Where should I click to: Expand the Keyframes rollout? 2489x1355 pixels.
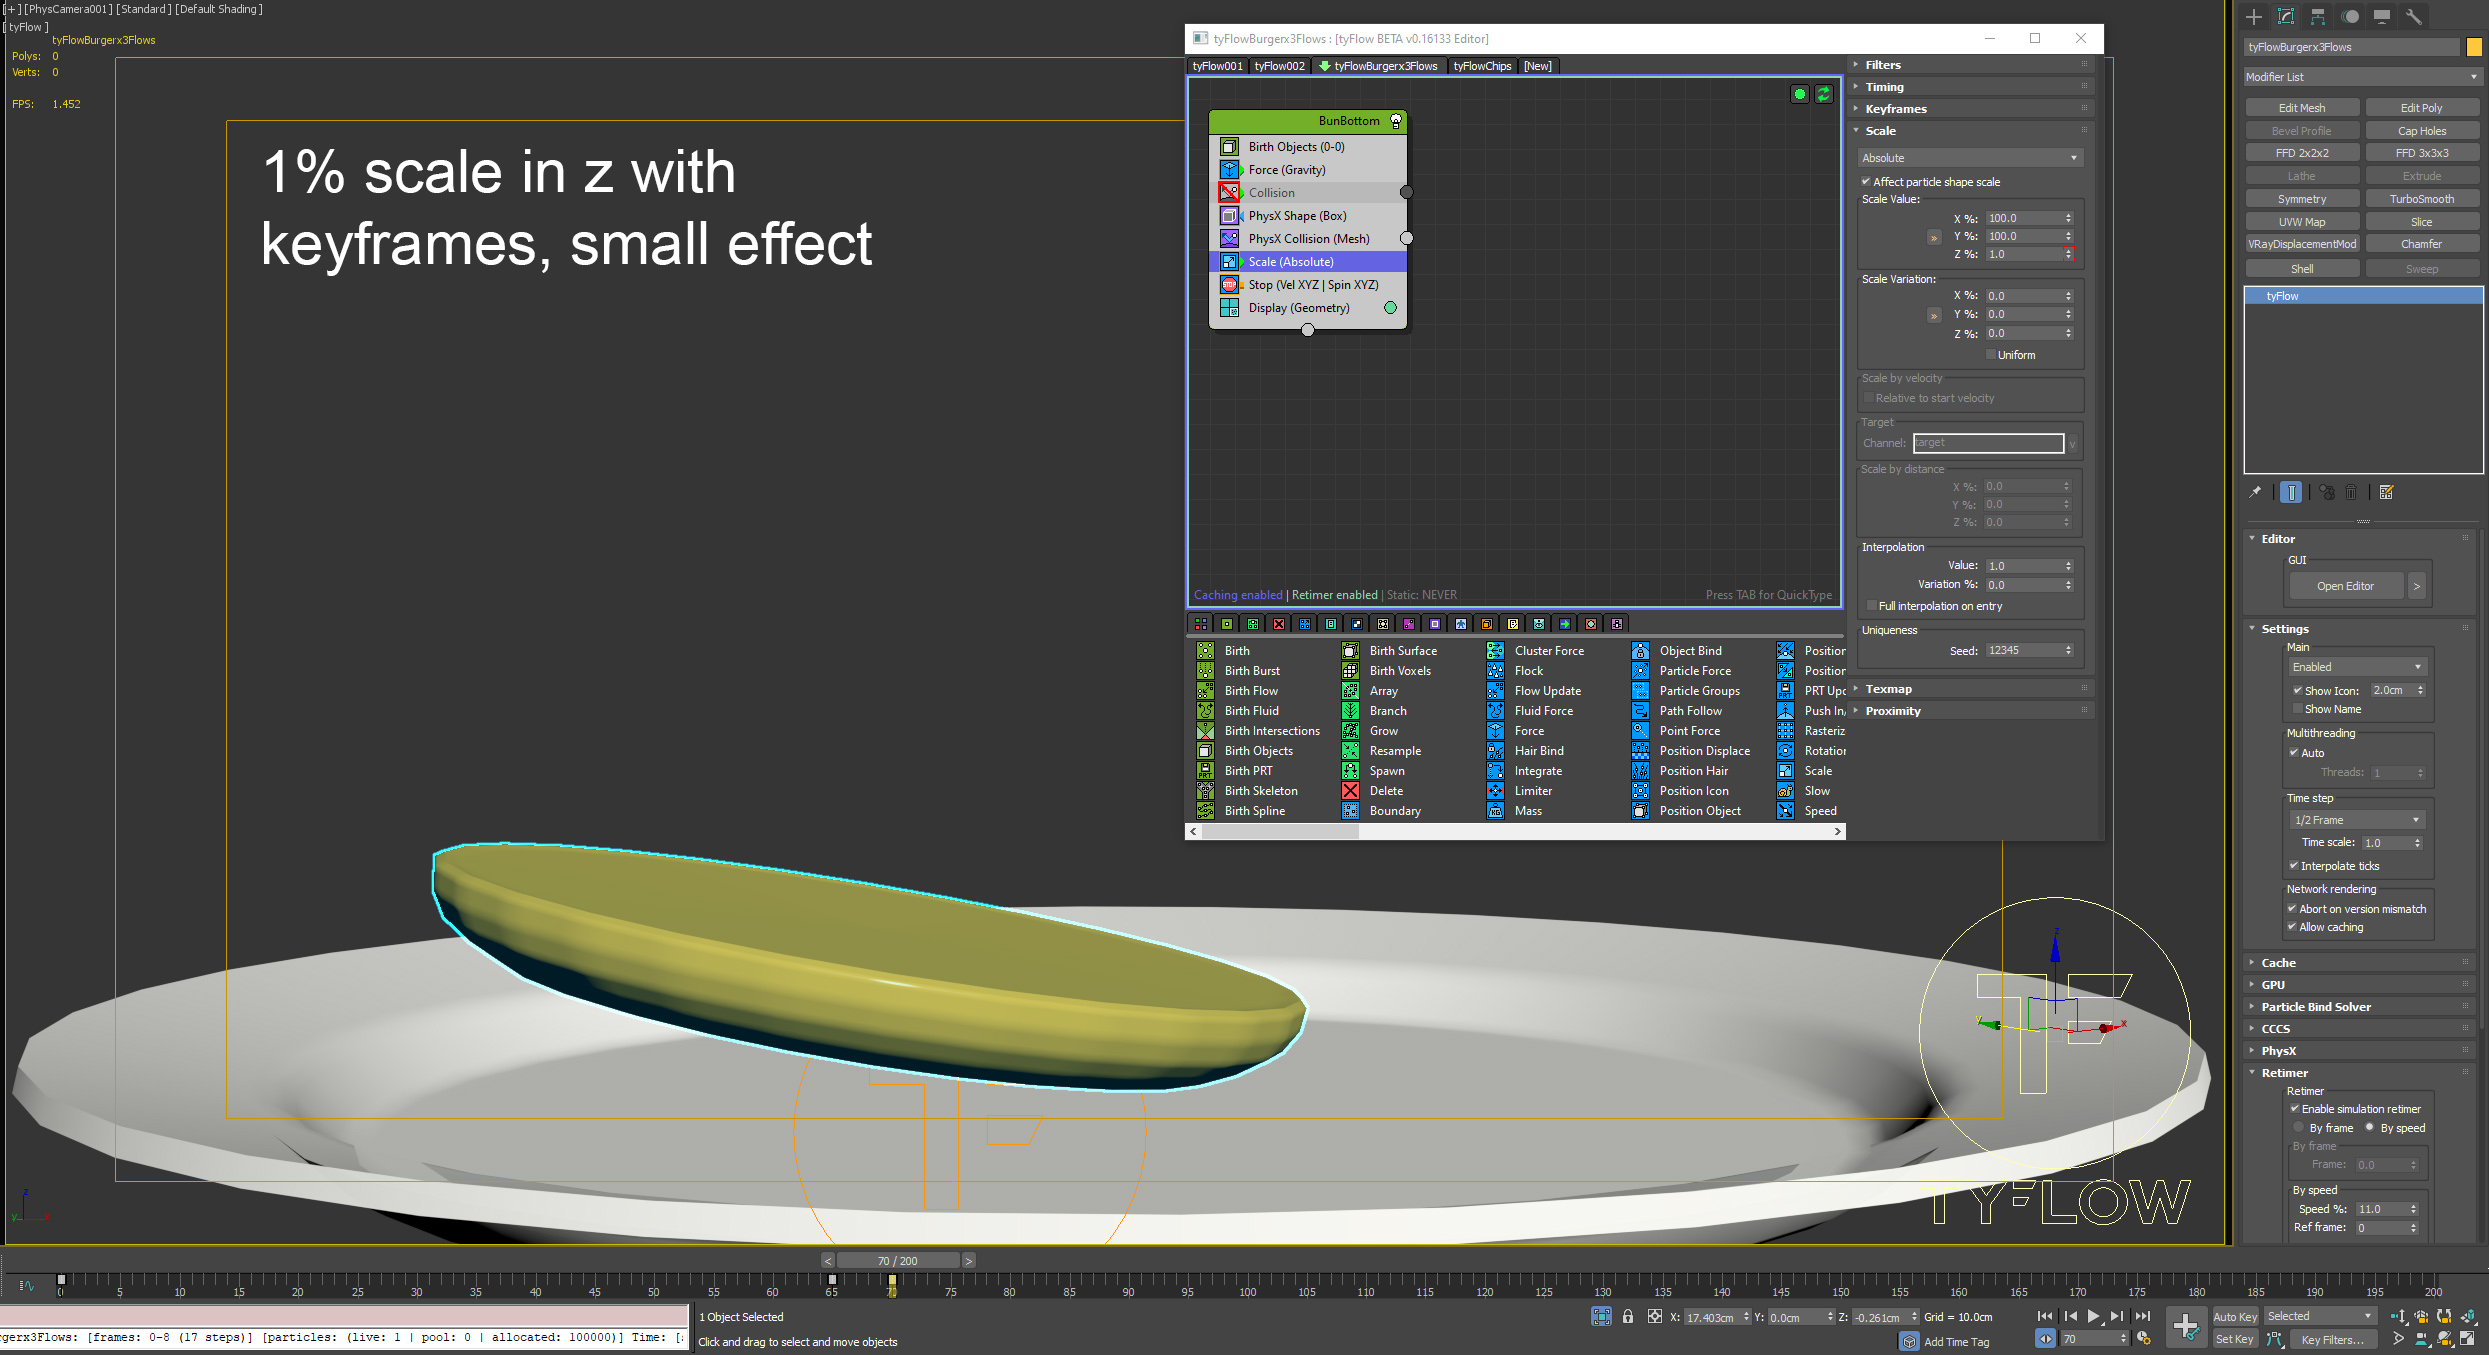tap(1895, 109)
